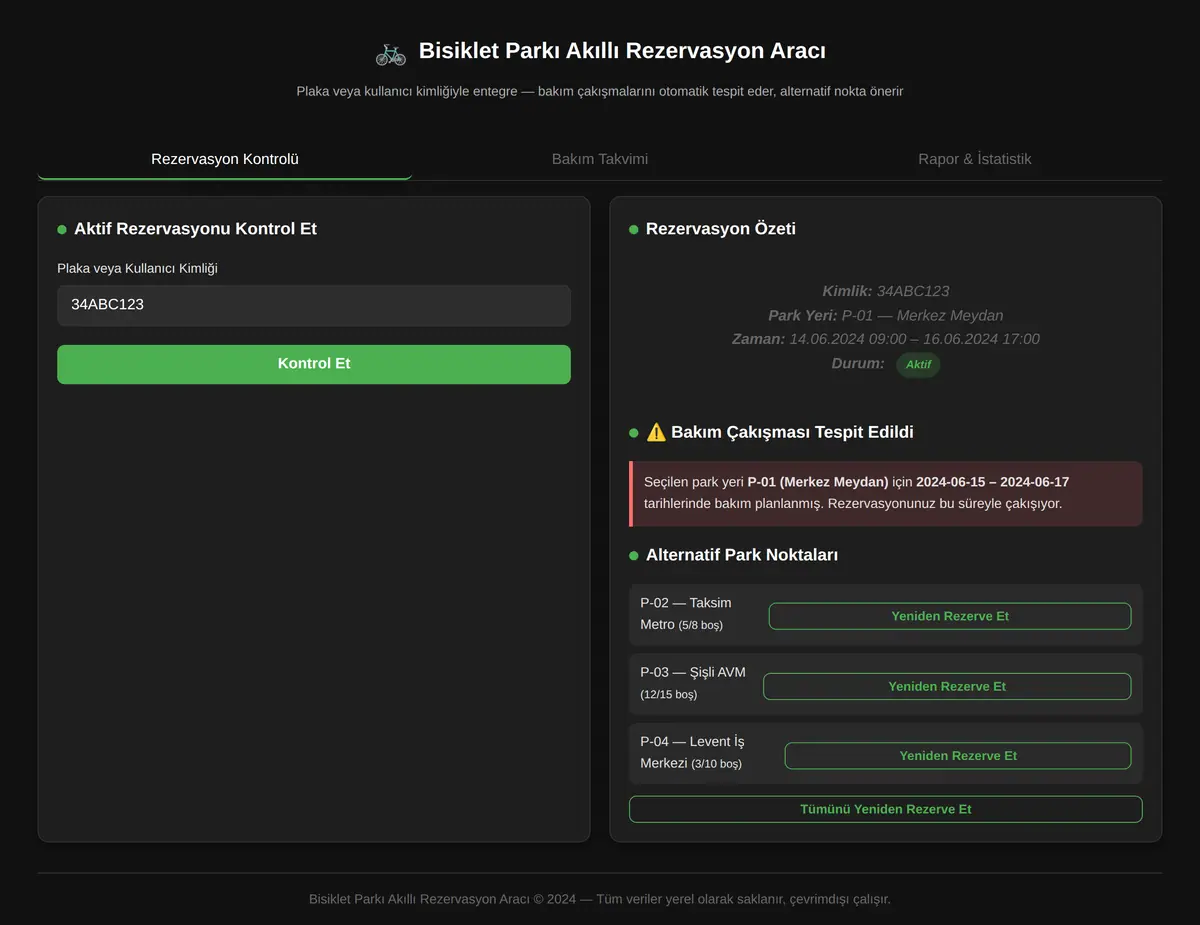This screenshot has width=1200, height=925.
Task: Click the page title Bisiklet Parkı Akıllı Rezervasyon Aracı
Action: pyautogui.click(x=622, y=51)
